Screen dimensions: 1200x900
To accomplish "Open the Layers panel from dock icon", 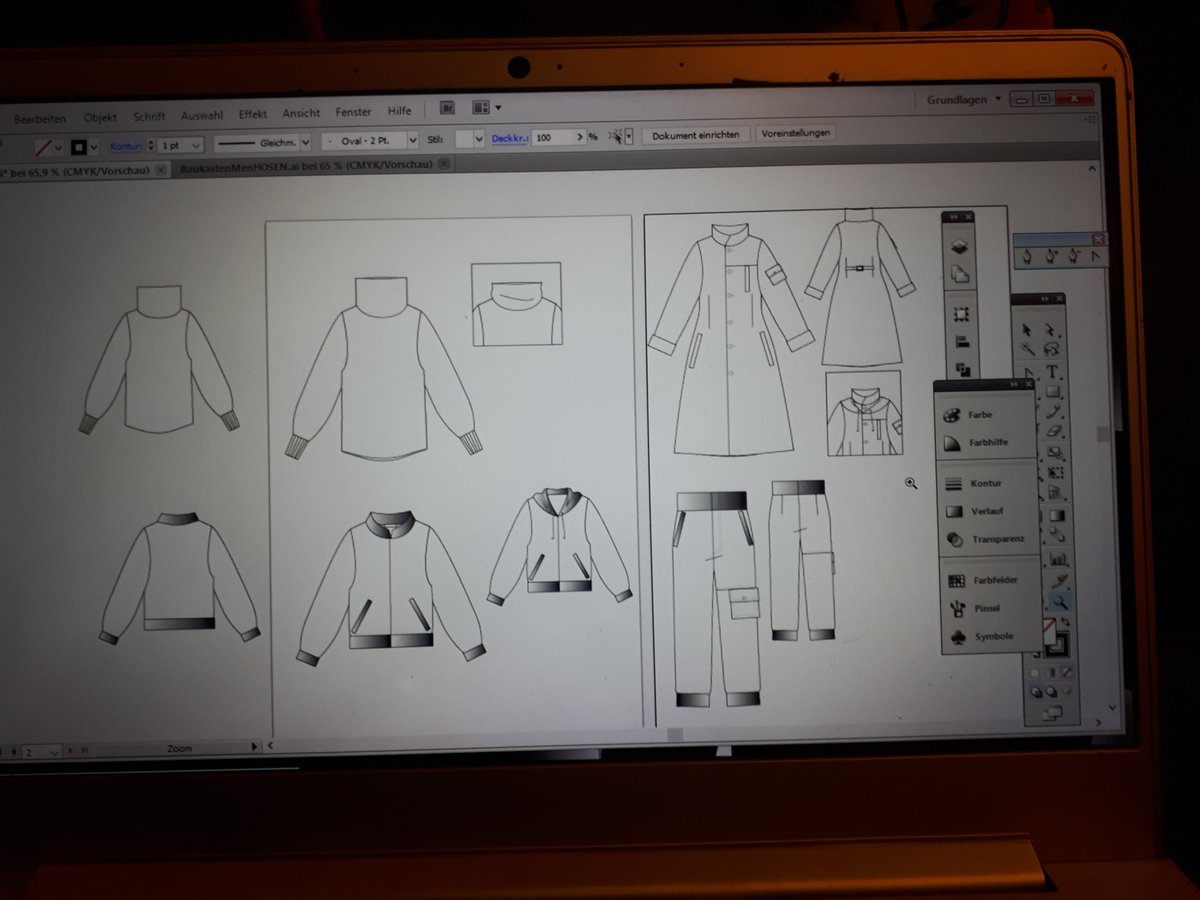I will (960, 247).
